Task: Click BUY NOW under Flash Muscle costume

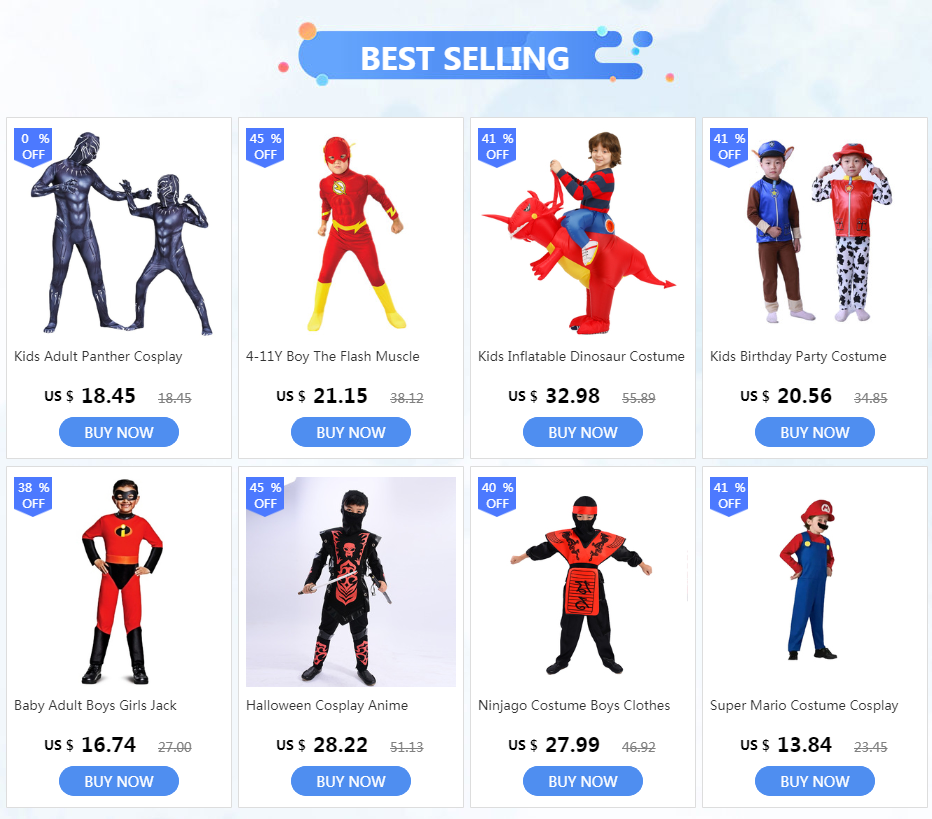Action: (351, 432)
